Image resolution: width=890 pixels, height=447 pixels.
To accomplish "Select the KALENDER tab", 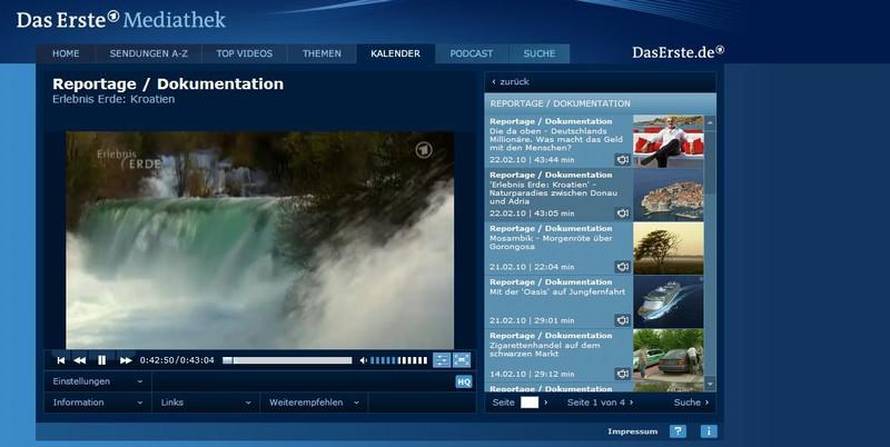I will click(x=396, y=54).
